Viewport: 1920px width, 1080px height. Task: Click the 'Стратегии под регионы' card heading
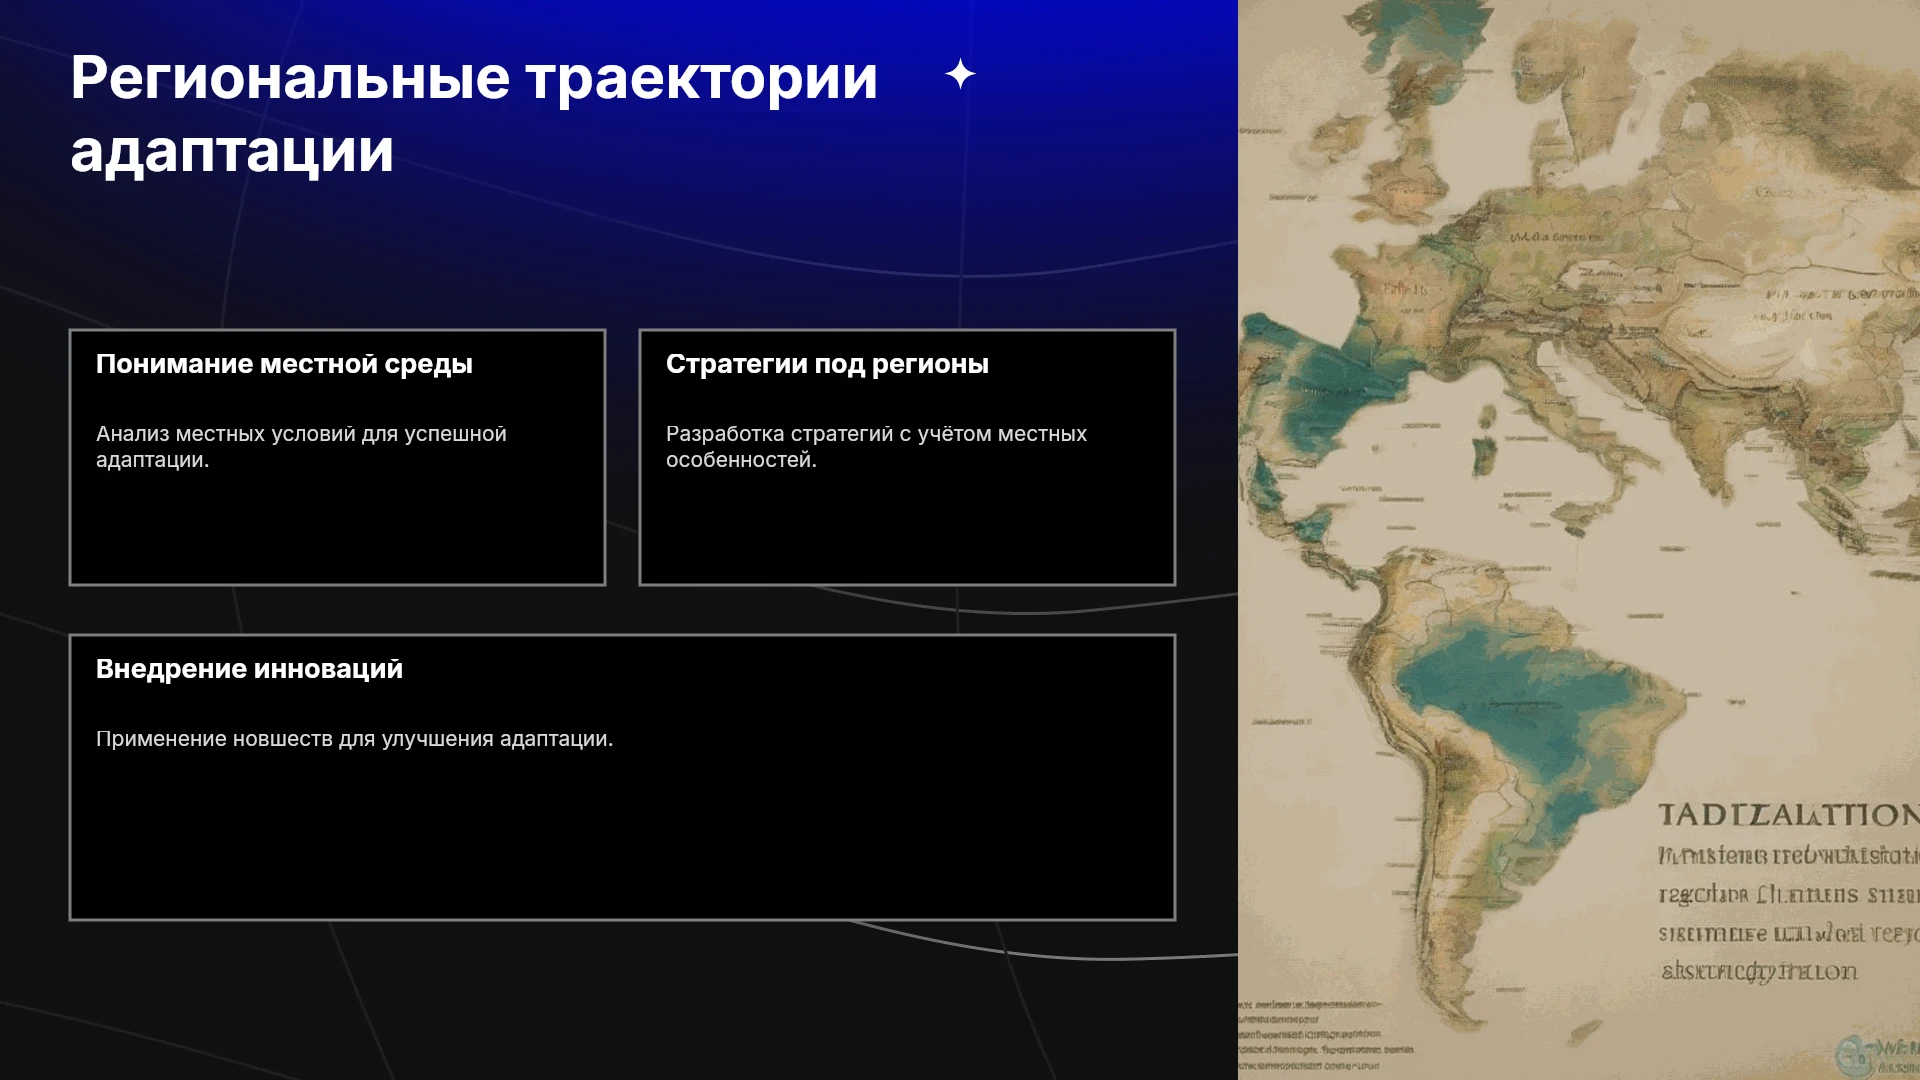point(827,364)
